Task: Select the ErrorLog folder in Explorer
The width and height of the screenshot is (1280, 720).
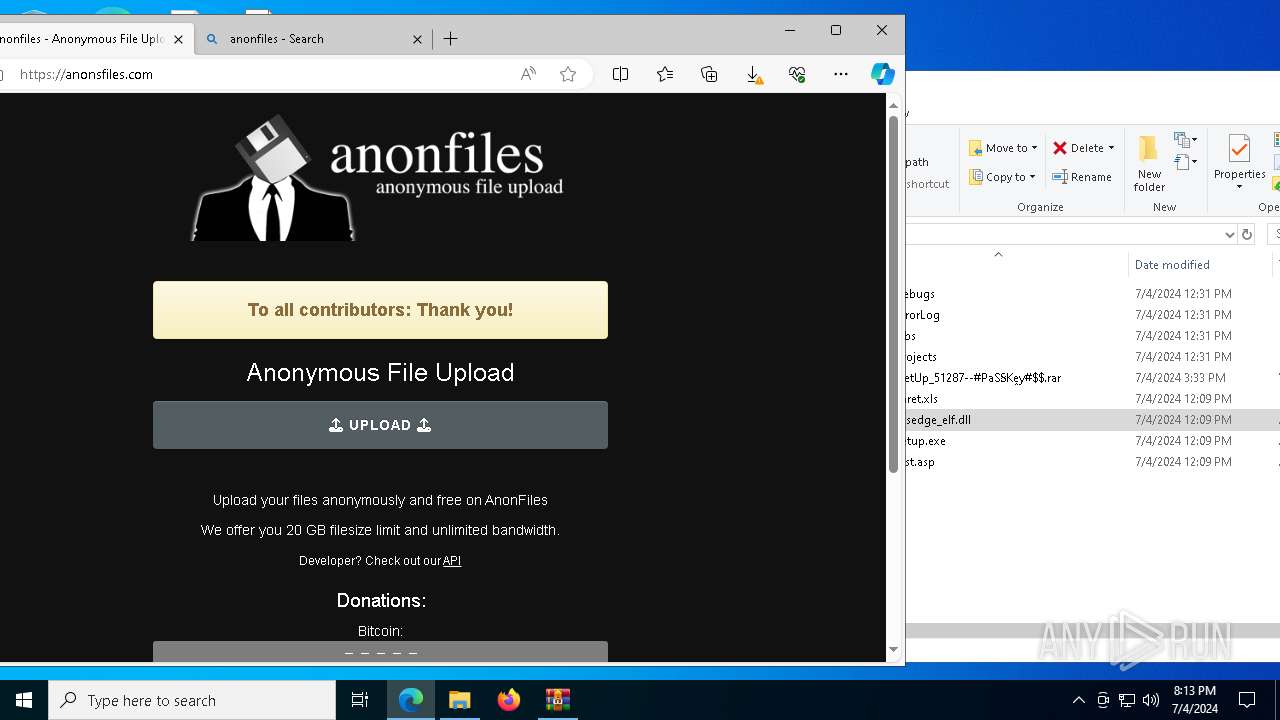Action: (x=1092, y=315)
